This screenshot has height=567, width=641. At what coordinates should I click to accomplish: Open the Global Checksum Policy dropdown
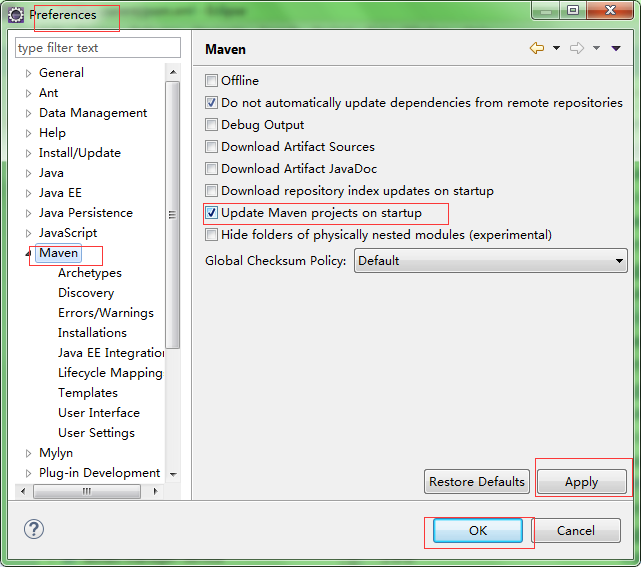click(491, 260)
